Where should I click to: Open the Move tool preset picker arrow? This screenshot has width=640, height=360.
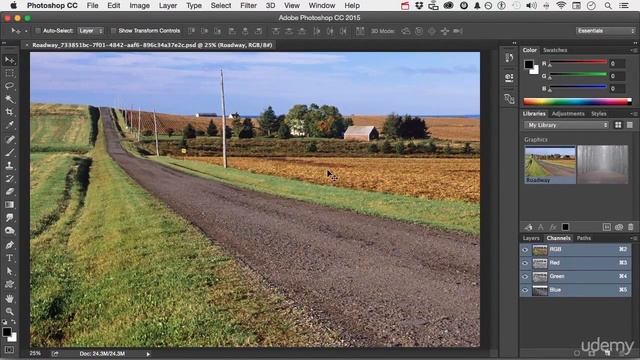[x=26, y=31]
